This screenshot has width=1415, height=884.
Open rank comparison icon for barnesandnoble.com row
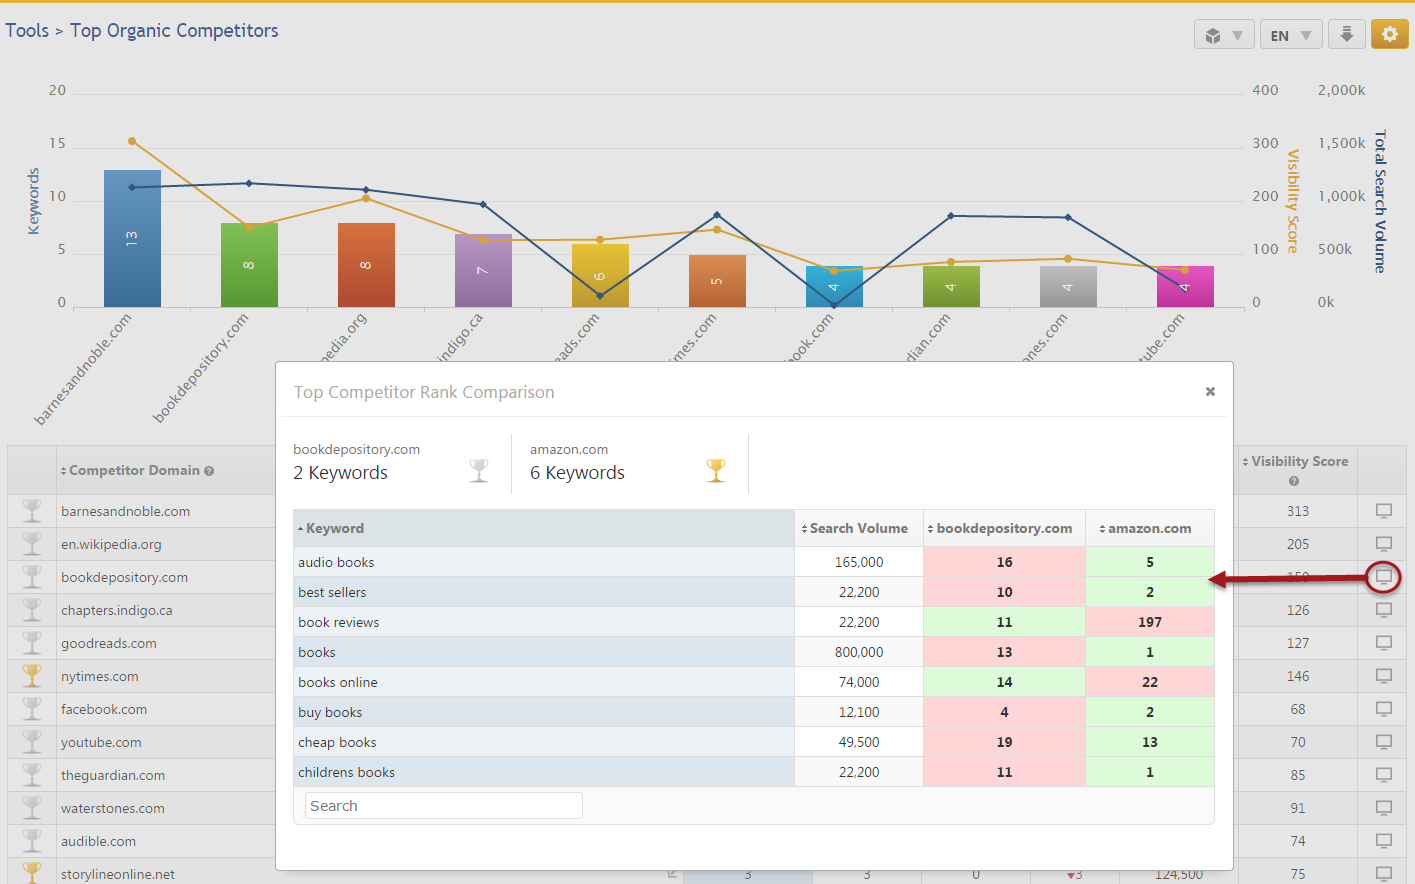point(1383,511)
